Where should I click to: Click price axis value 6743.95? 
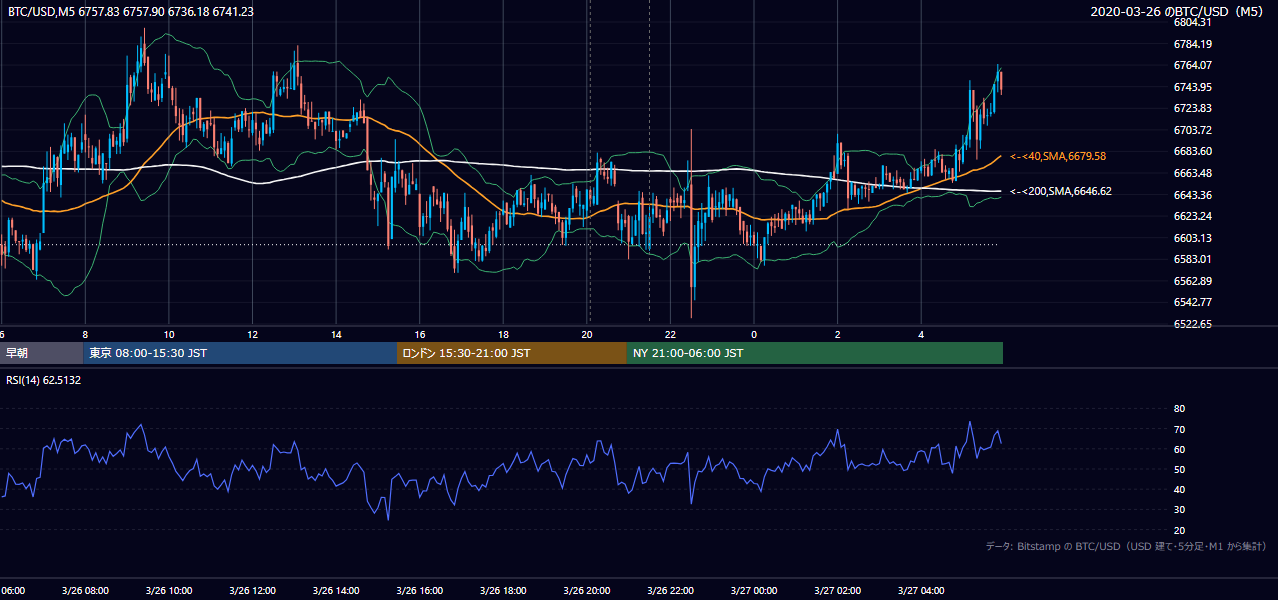pyautogui.click(x=1193, y=87)
